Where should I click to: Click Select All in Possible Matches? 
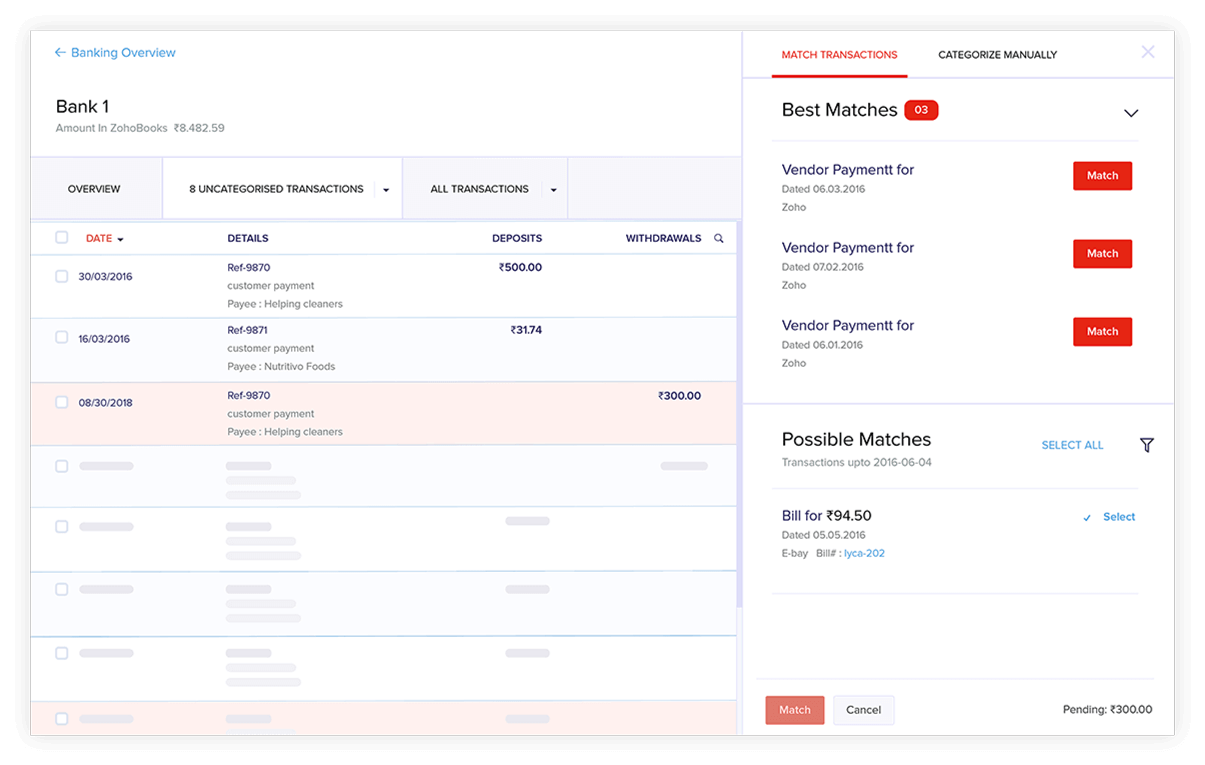1072,445
